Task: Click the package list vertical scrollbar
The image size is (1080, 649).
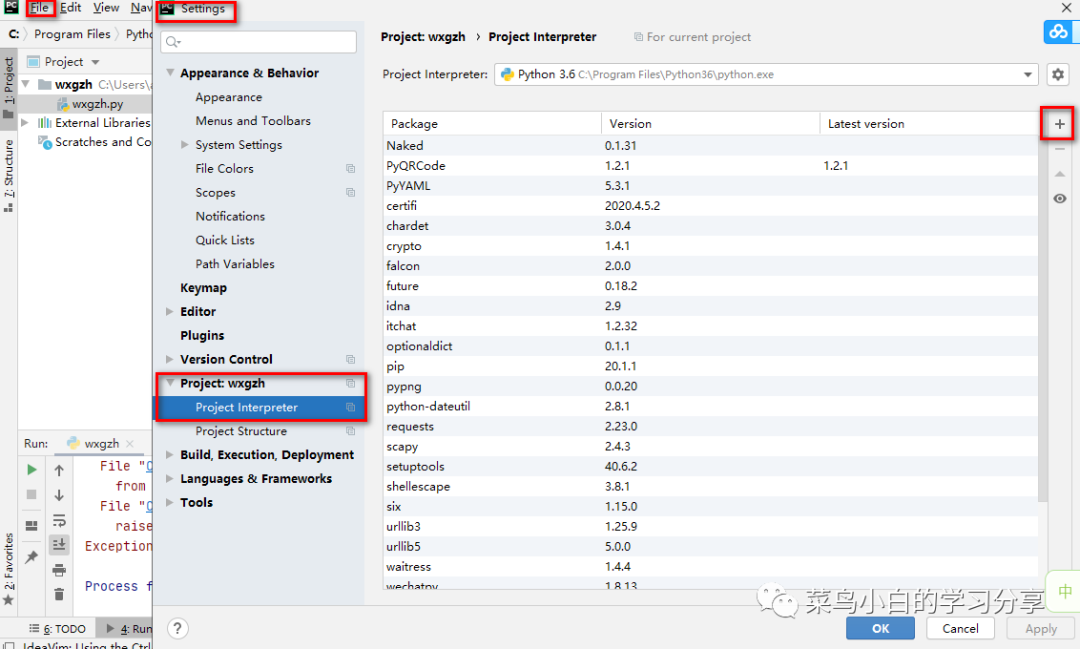Action: point(1043,317)
